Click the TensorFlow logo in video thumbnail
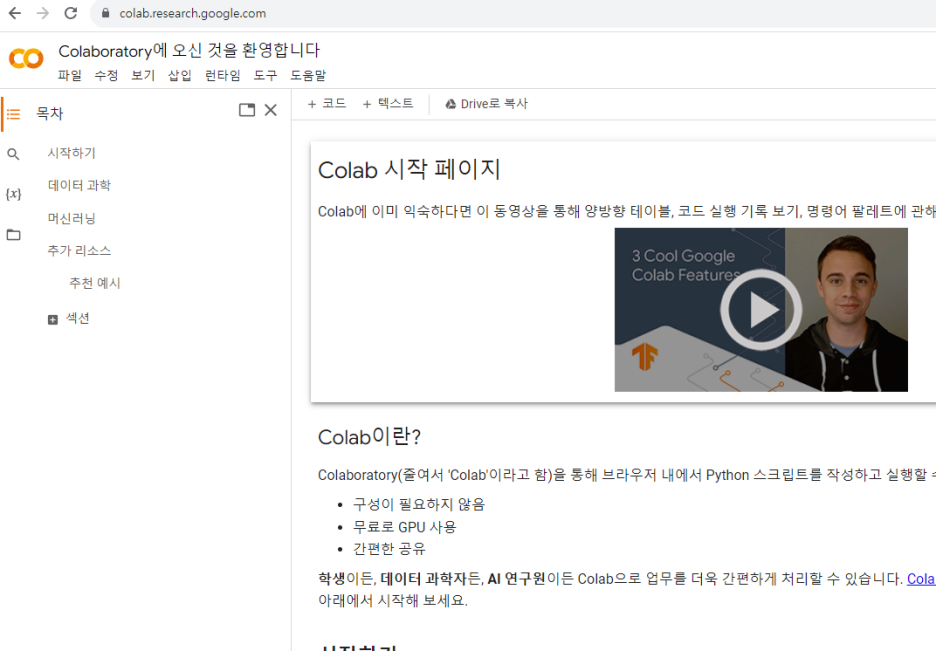Screen dimensions: 936x651 coord(645,357)
